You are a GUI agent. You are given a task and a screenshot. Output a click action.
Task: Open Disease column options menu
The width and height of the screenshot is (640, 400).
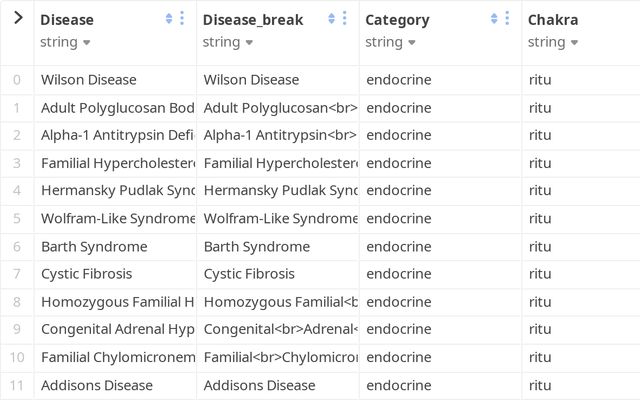[x=182, y=19]
